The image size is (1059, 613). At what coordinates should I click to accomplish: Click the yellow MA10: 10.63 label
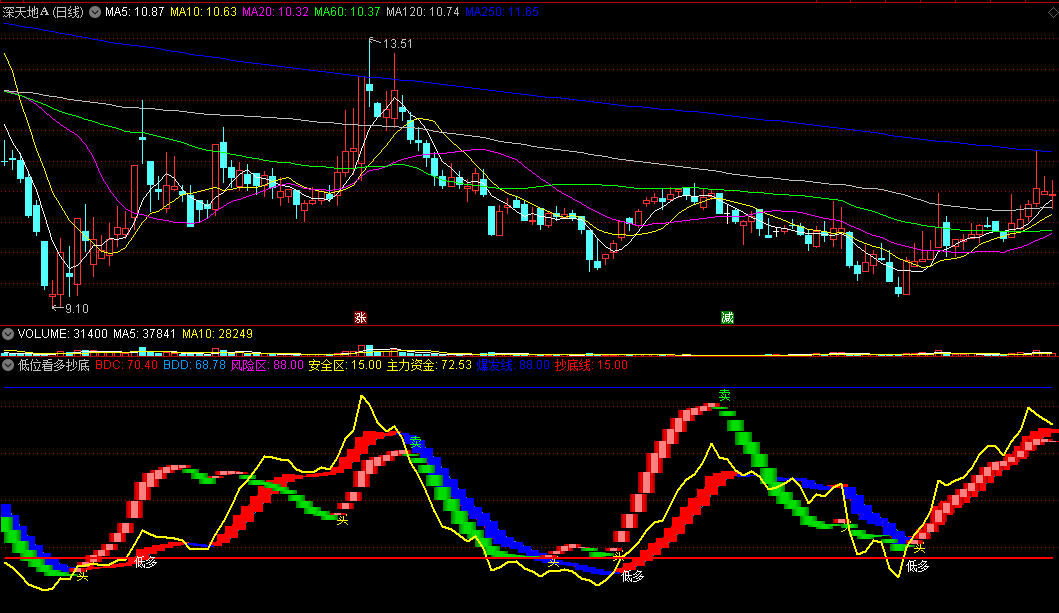coord(203,12)
